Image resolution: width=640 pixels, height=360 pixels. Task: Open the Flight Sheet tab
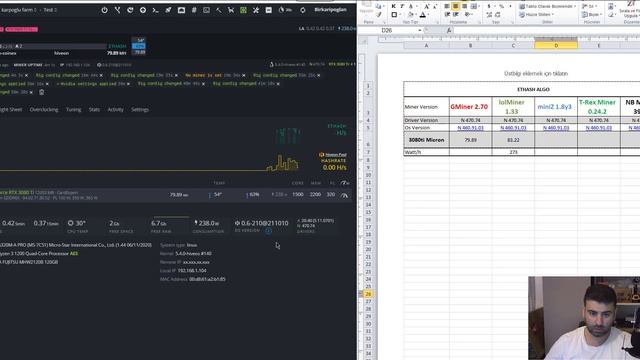pos(11,109)
